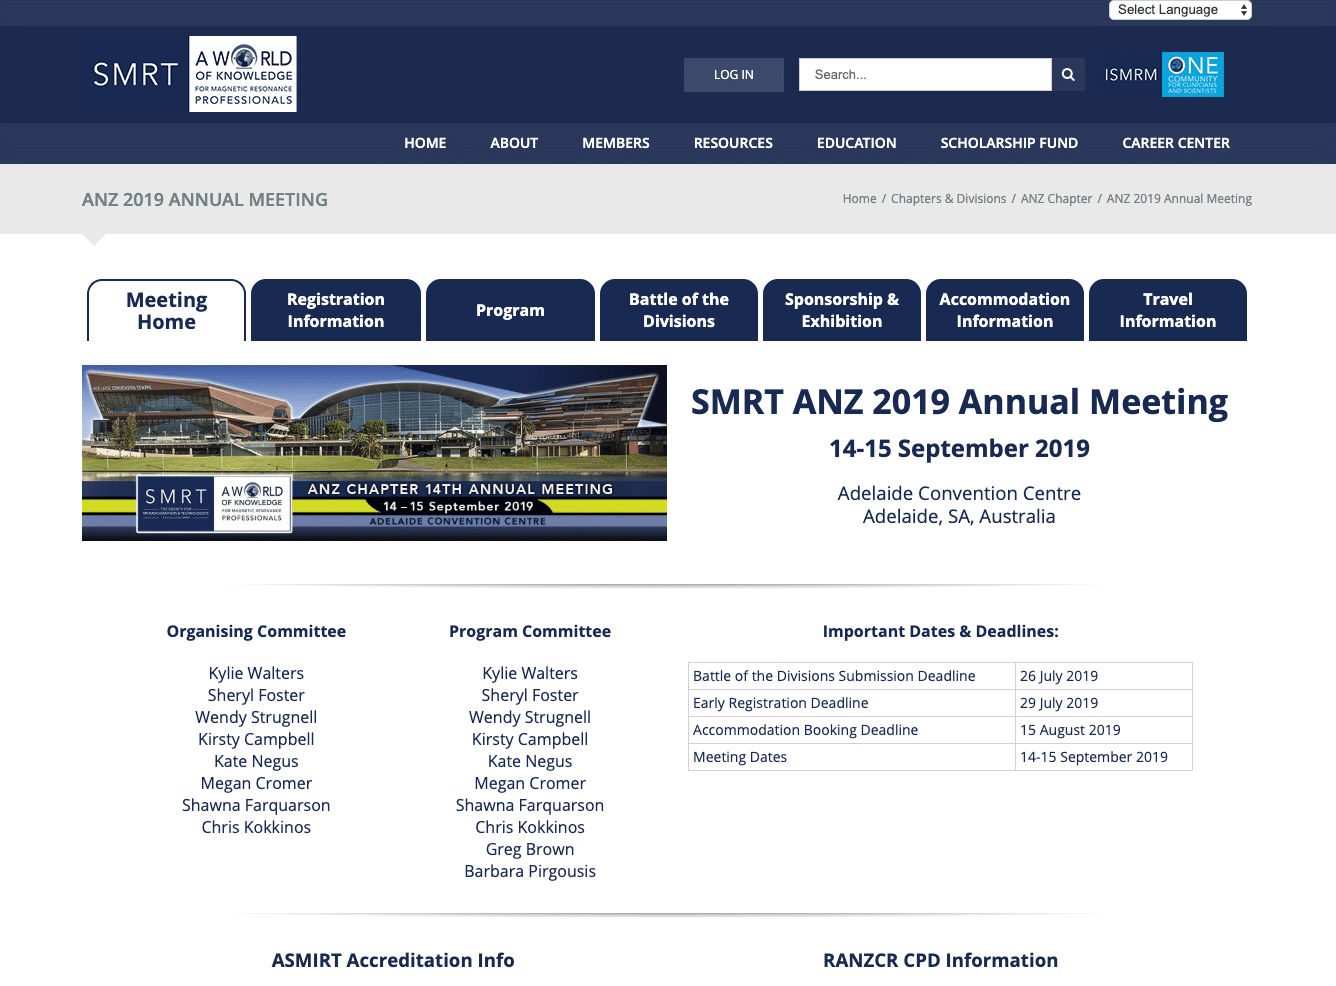Open the Select Language dropdown
Screen dimensions: 1336x986
tap(1180, 9)
